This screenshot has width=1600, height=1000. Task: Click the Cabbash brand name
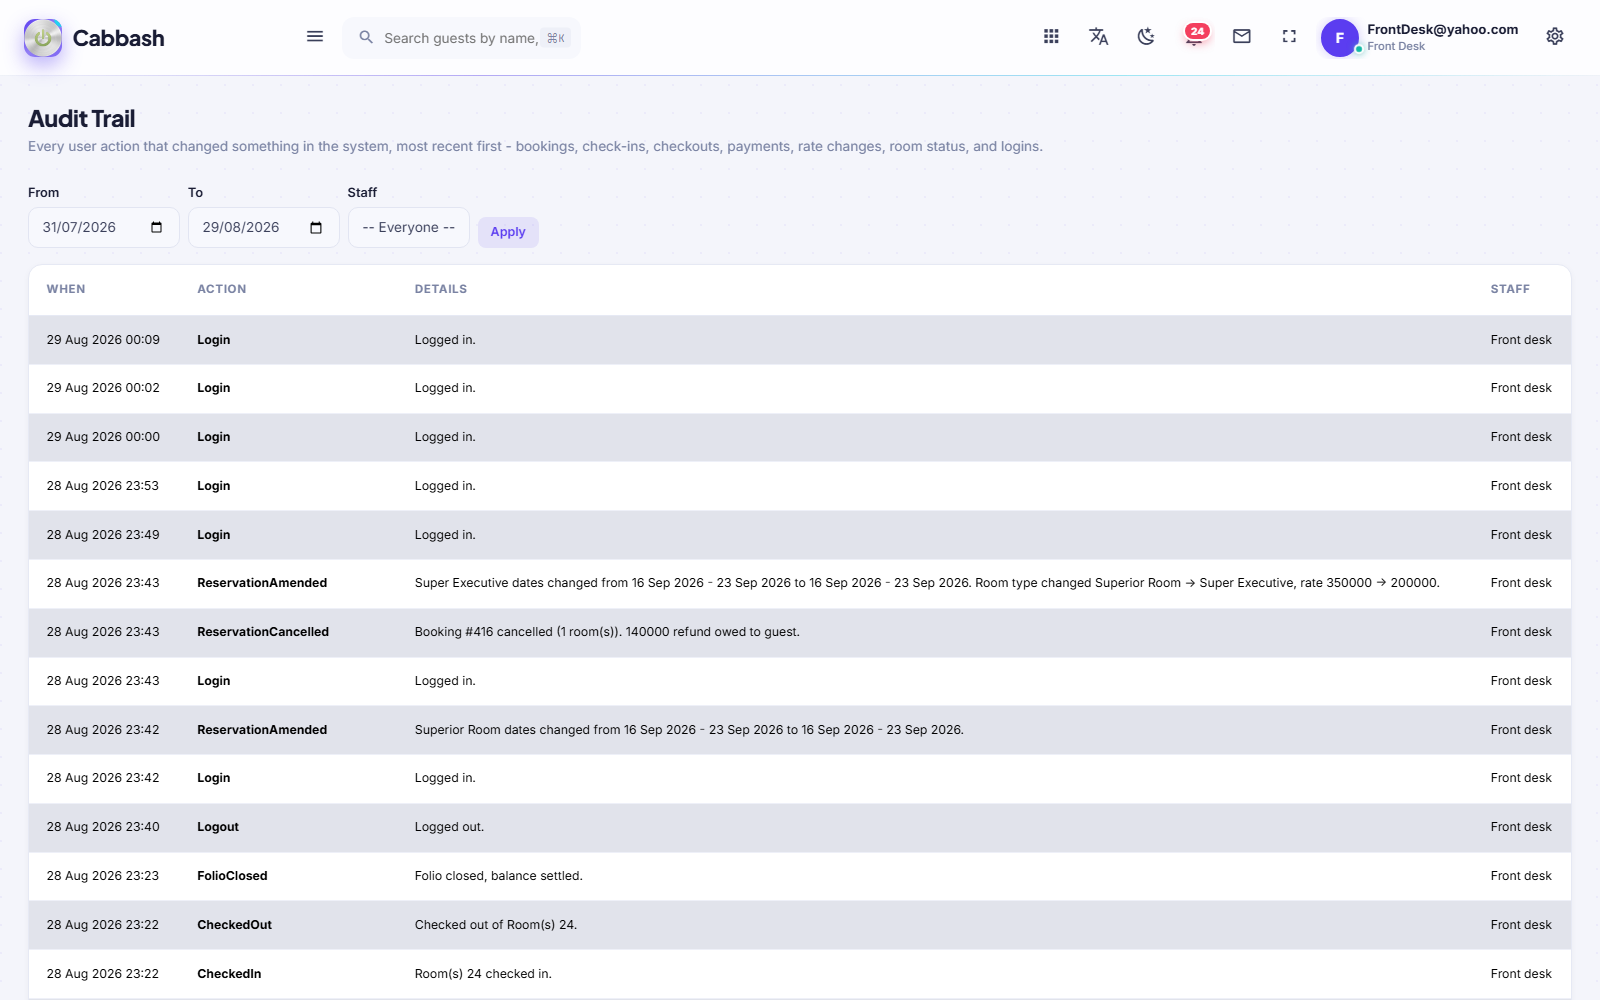point(118,38)
